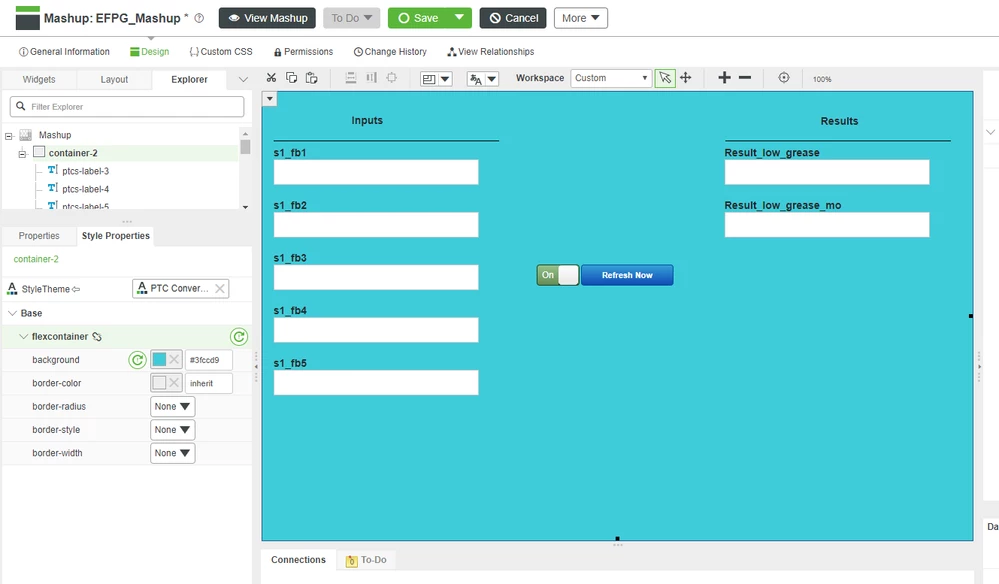
Task: Open the To Do dropdown
Action: 351,18
